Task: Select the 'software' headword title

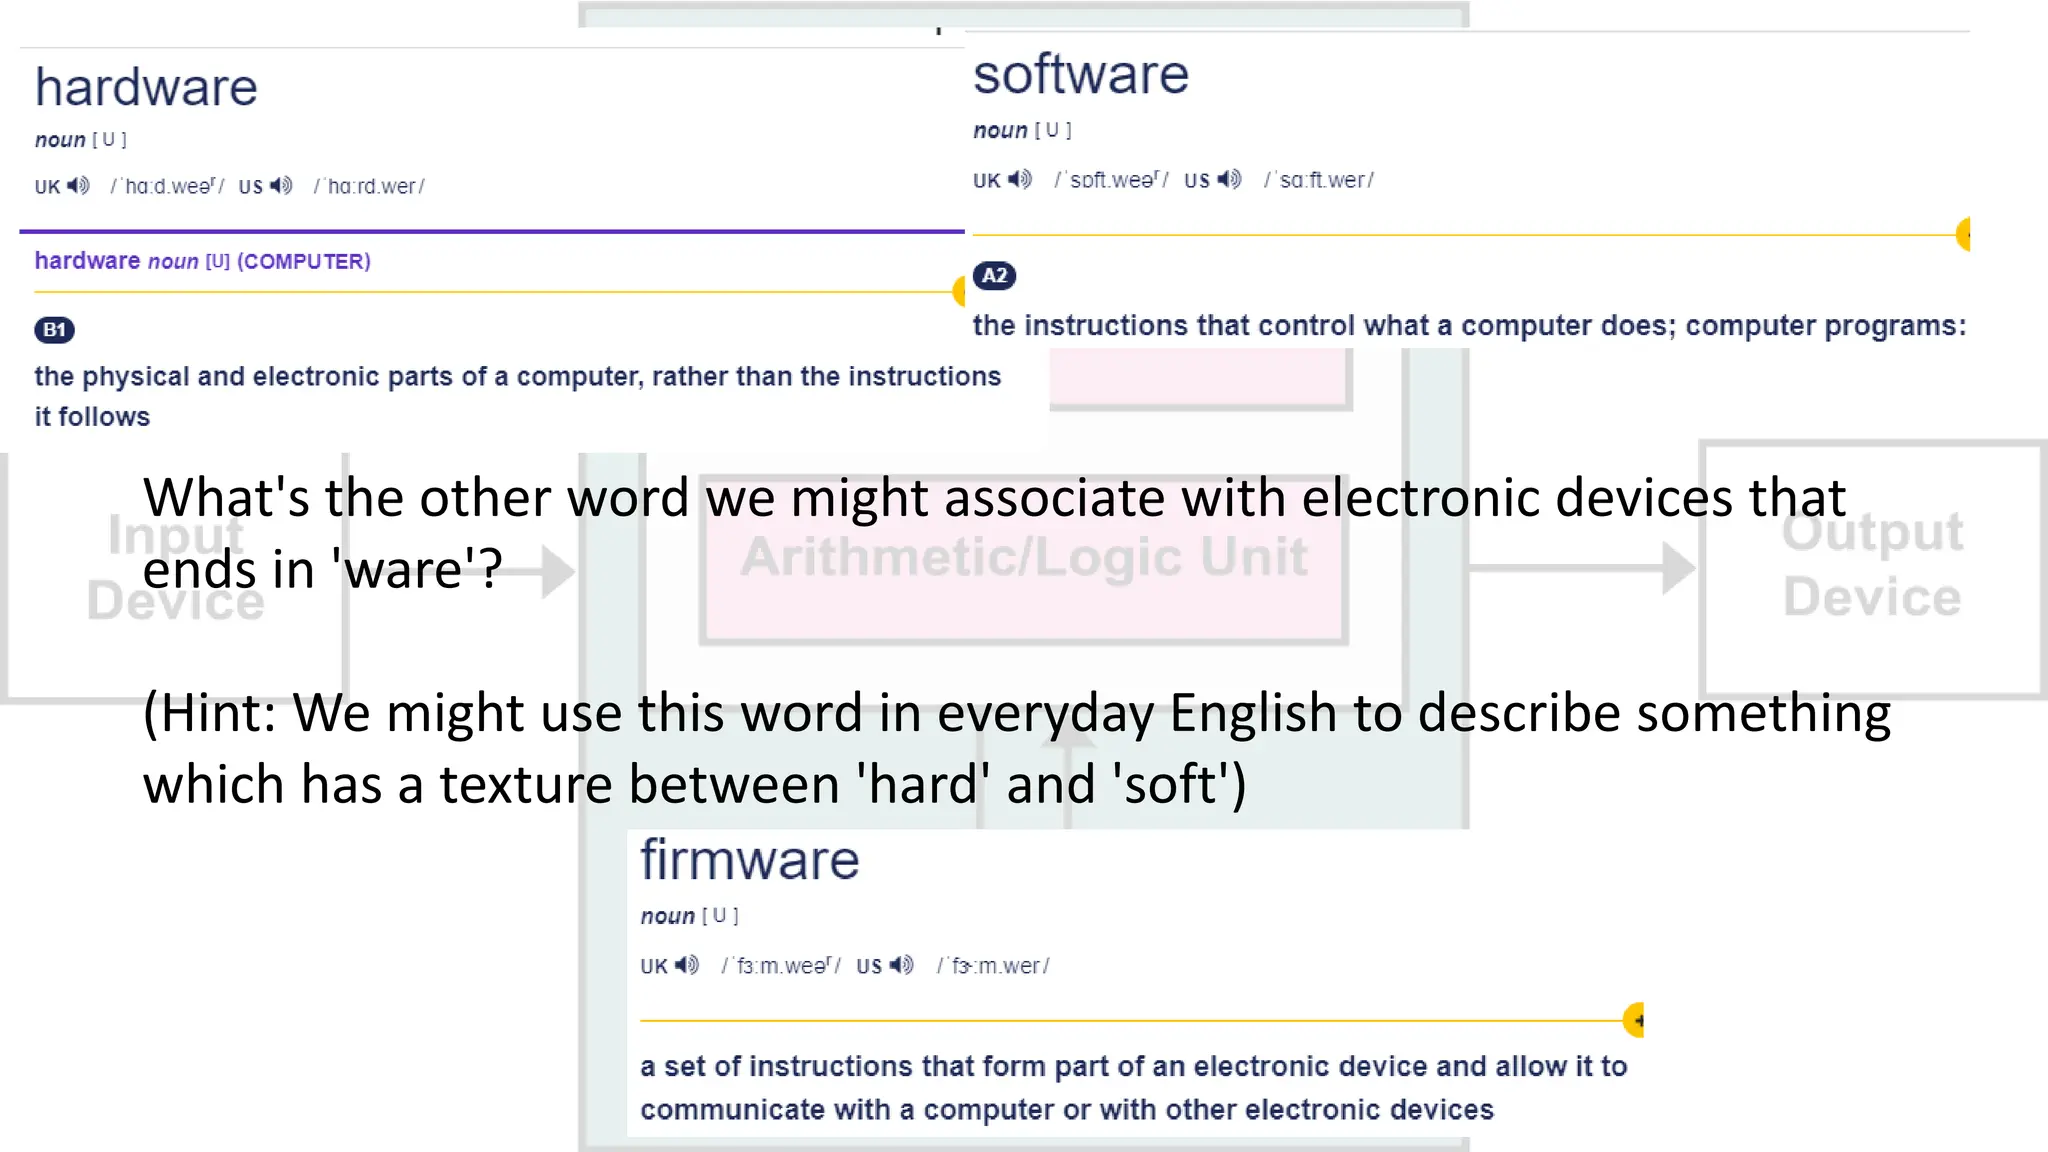Action: pyautogui.click(x=1081, y=75)
